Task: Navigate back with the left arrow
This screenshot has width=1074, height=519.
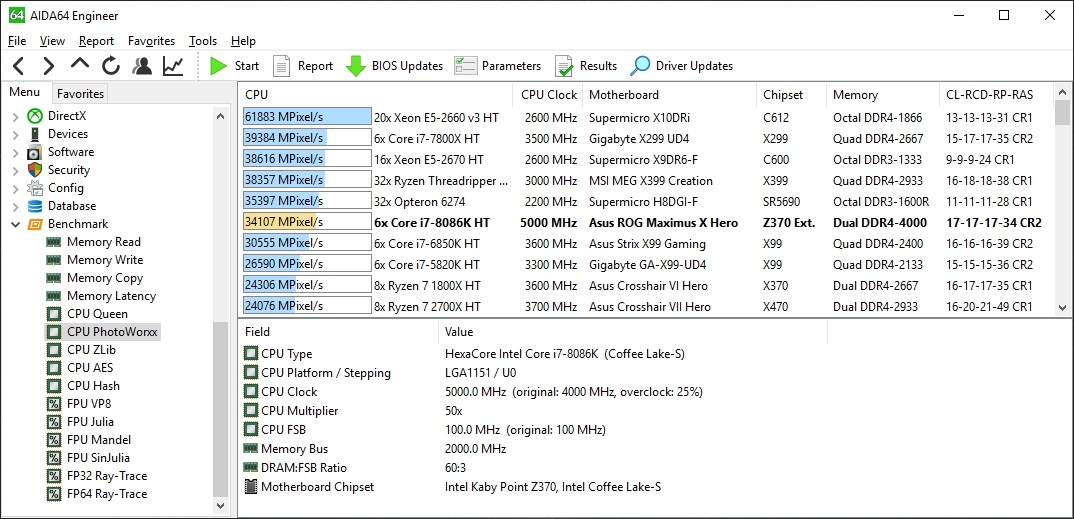Action: click(18, 66)
